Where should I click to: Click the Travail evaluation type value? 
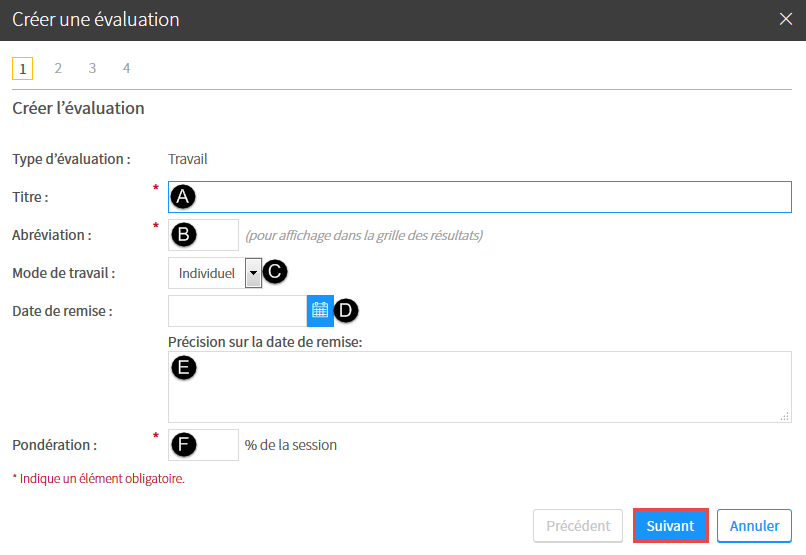tap(188, 159)
